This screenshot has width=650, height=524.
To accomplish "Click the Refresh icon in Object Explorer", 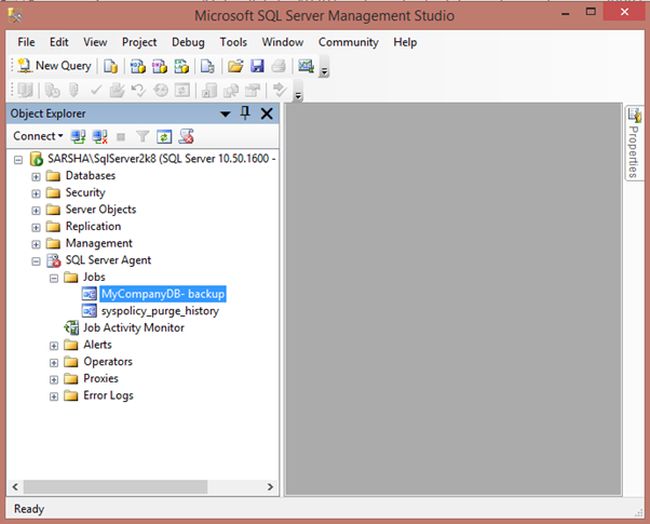I will pyautogui.click(x=164, y=136).
